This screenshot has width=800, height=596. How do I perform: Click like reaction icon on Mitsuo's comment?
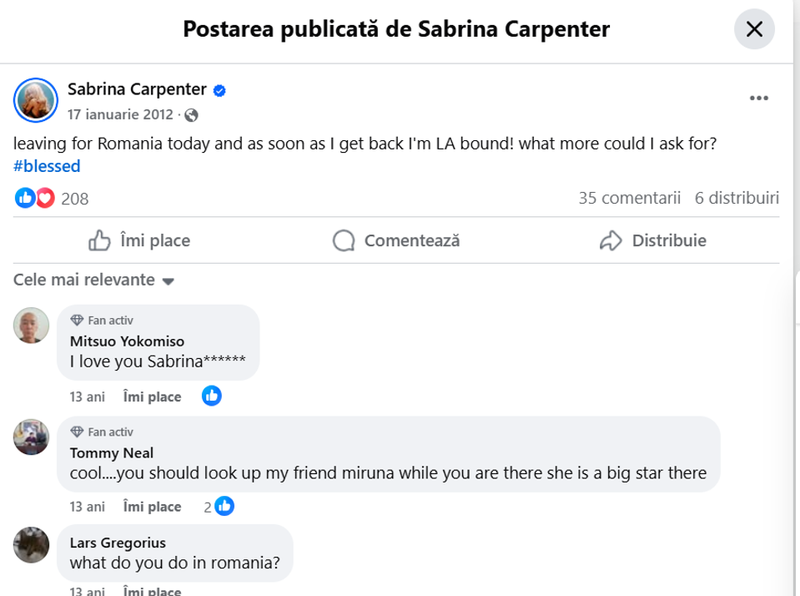(x=211, y=396)
